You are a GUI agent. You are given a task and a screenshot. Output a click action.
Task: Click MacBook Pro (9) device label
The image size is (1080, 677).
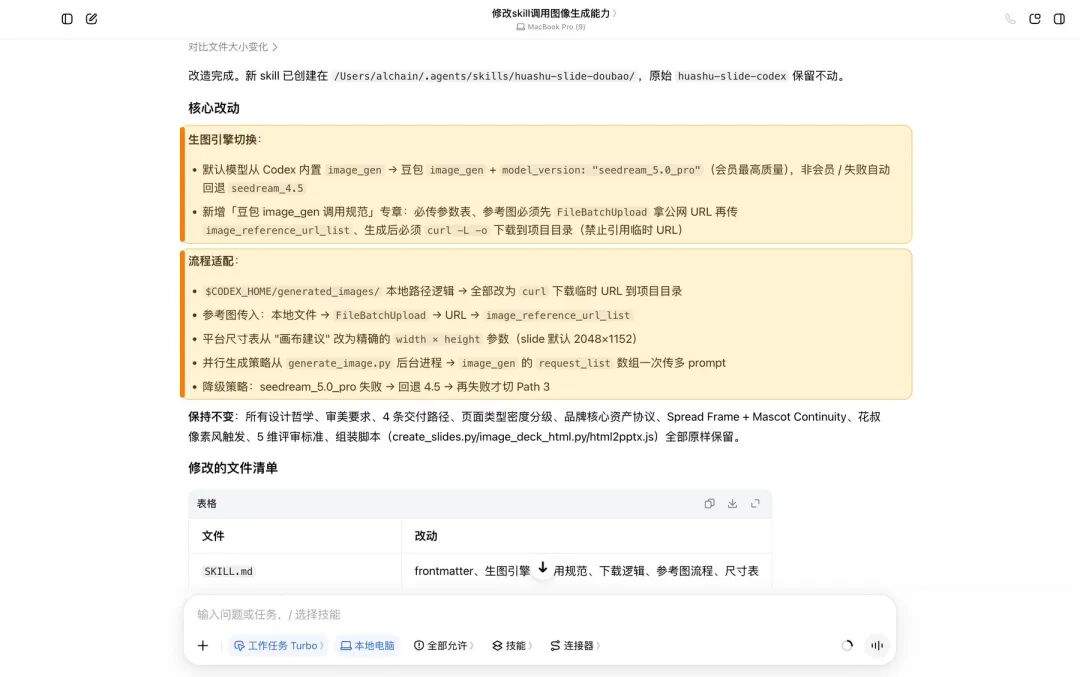(x=551, y=27)
